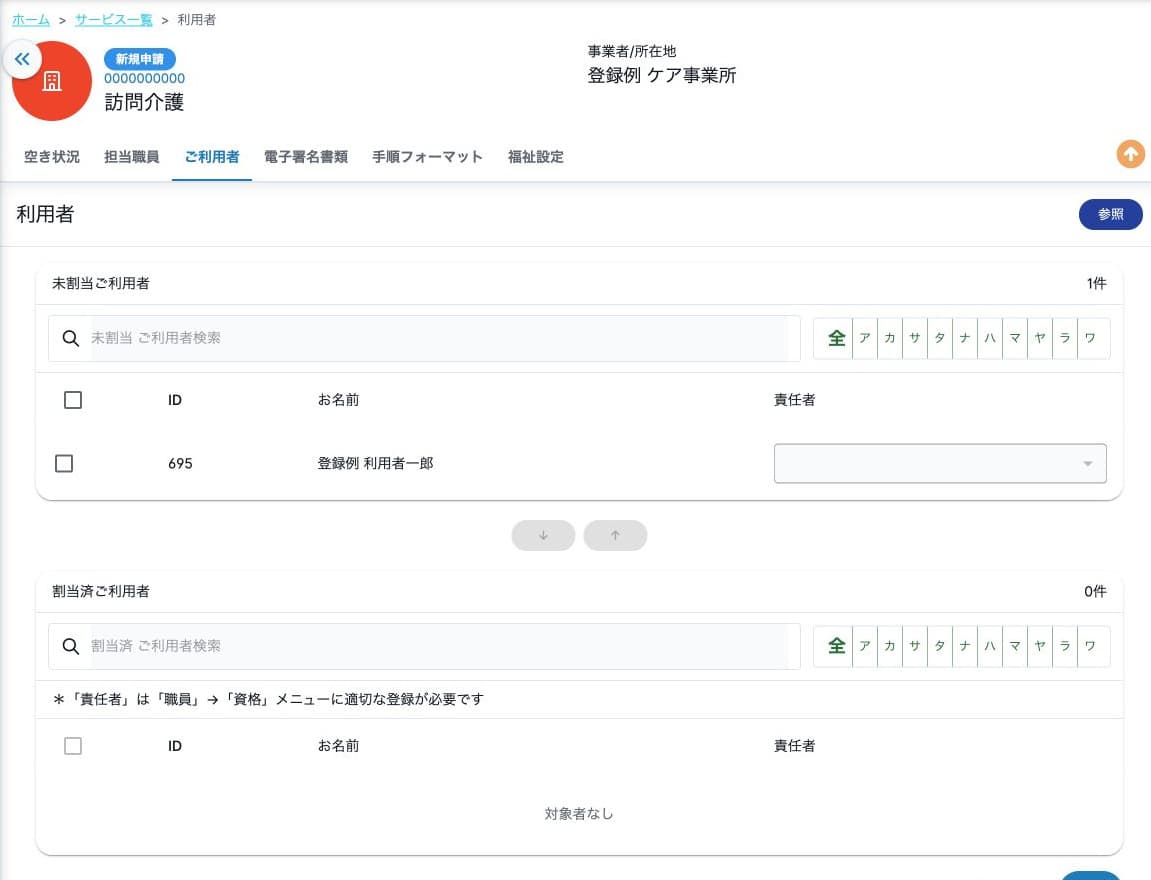Filter unassigned users by マ
Image resolution: width=1151 pixels, height=880 pixels.
pos(1014,338)
